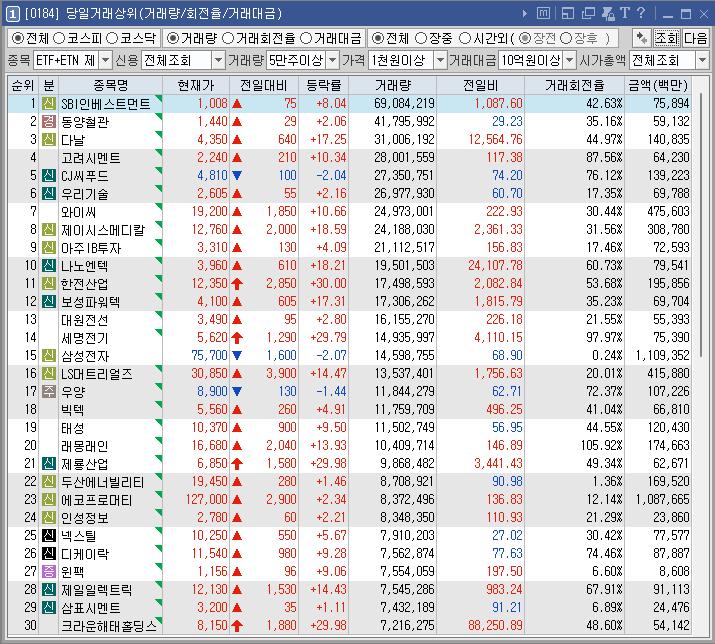Image resolution: width=715 pixels, height=644 pixels.
Task: Click the down triangle on CJ씨푸드 row
Action: pos(237,175)
